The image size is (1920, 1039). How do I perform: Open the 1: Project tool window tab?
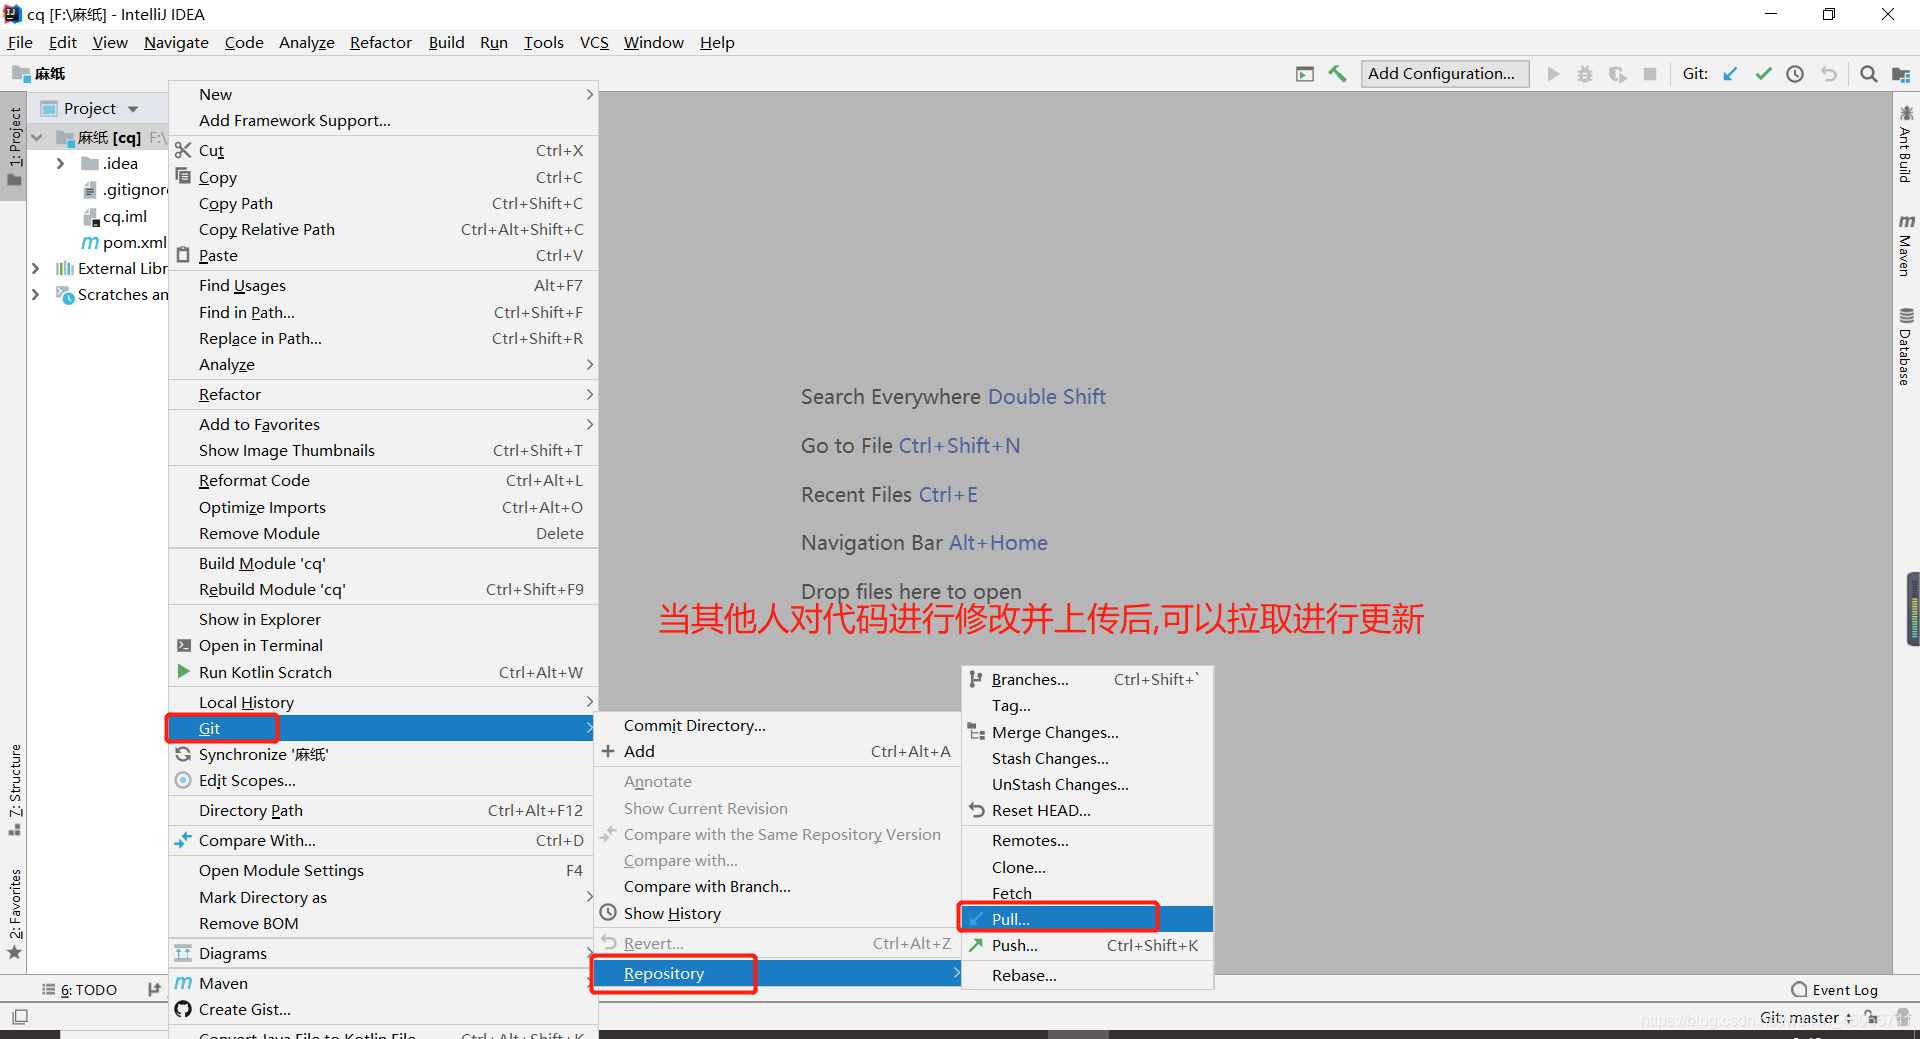click(x=14, y=146)
